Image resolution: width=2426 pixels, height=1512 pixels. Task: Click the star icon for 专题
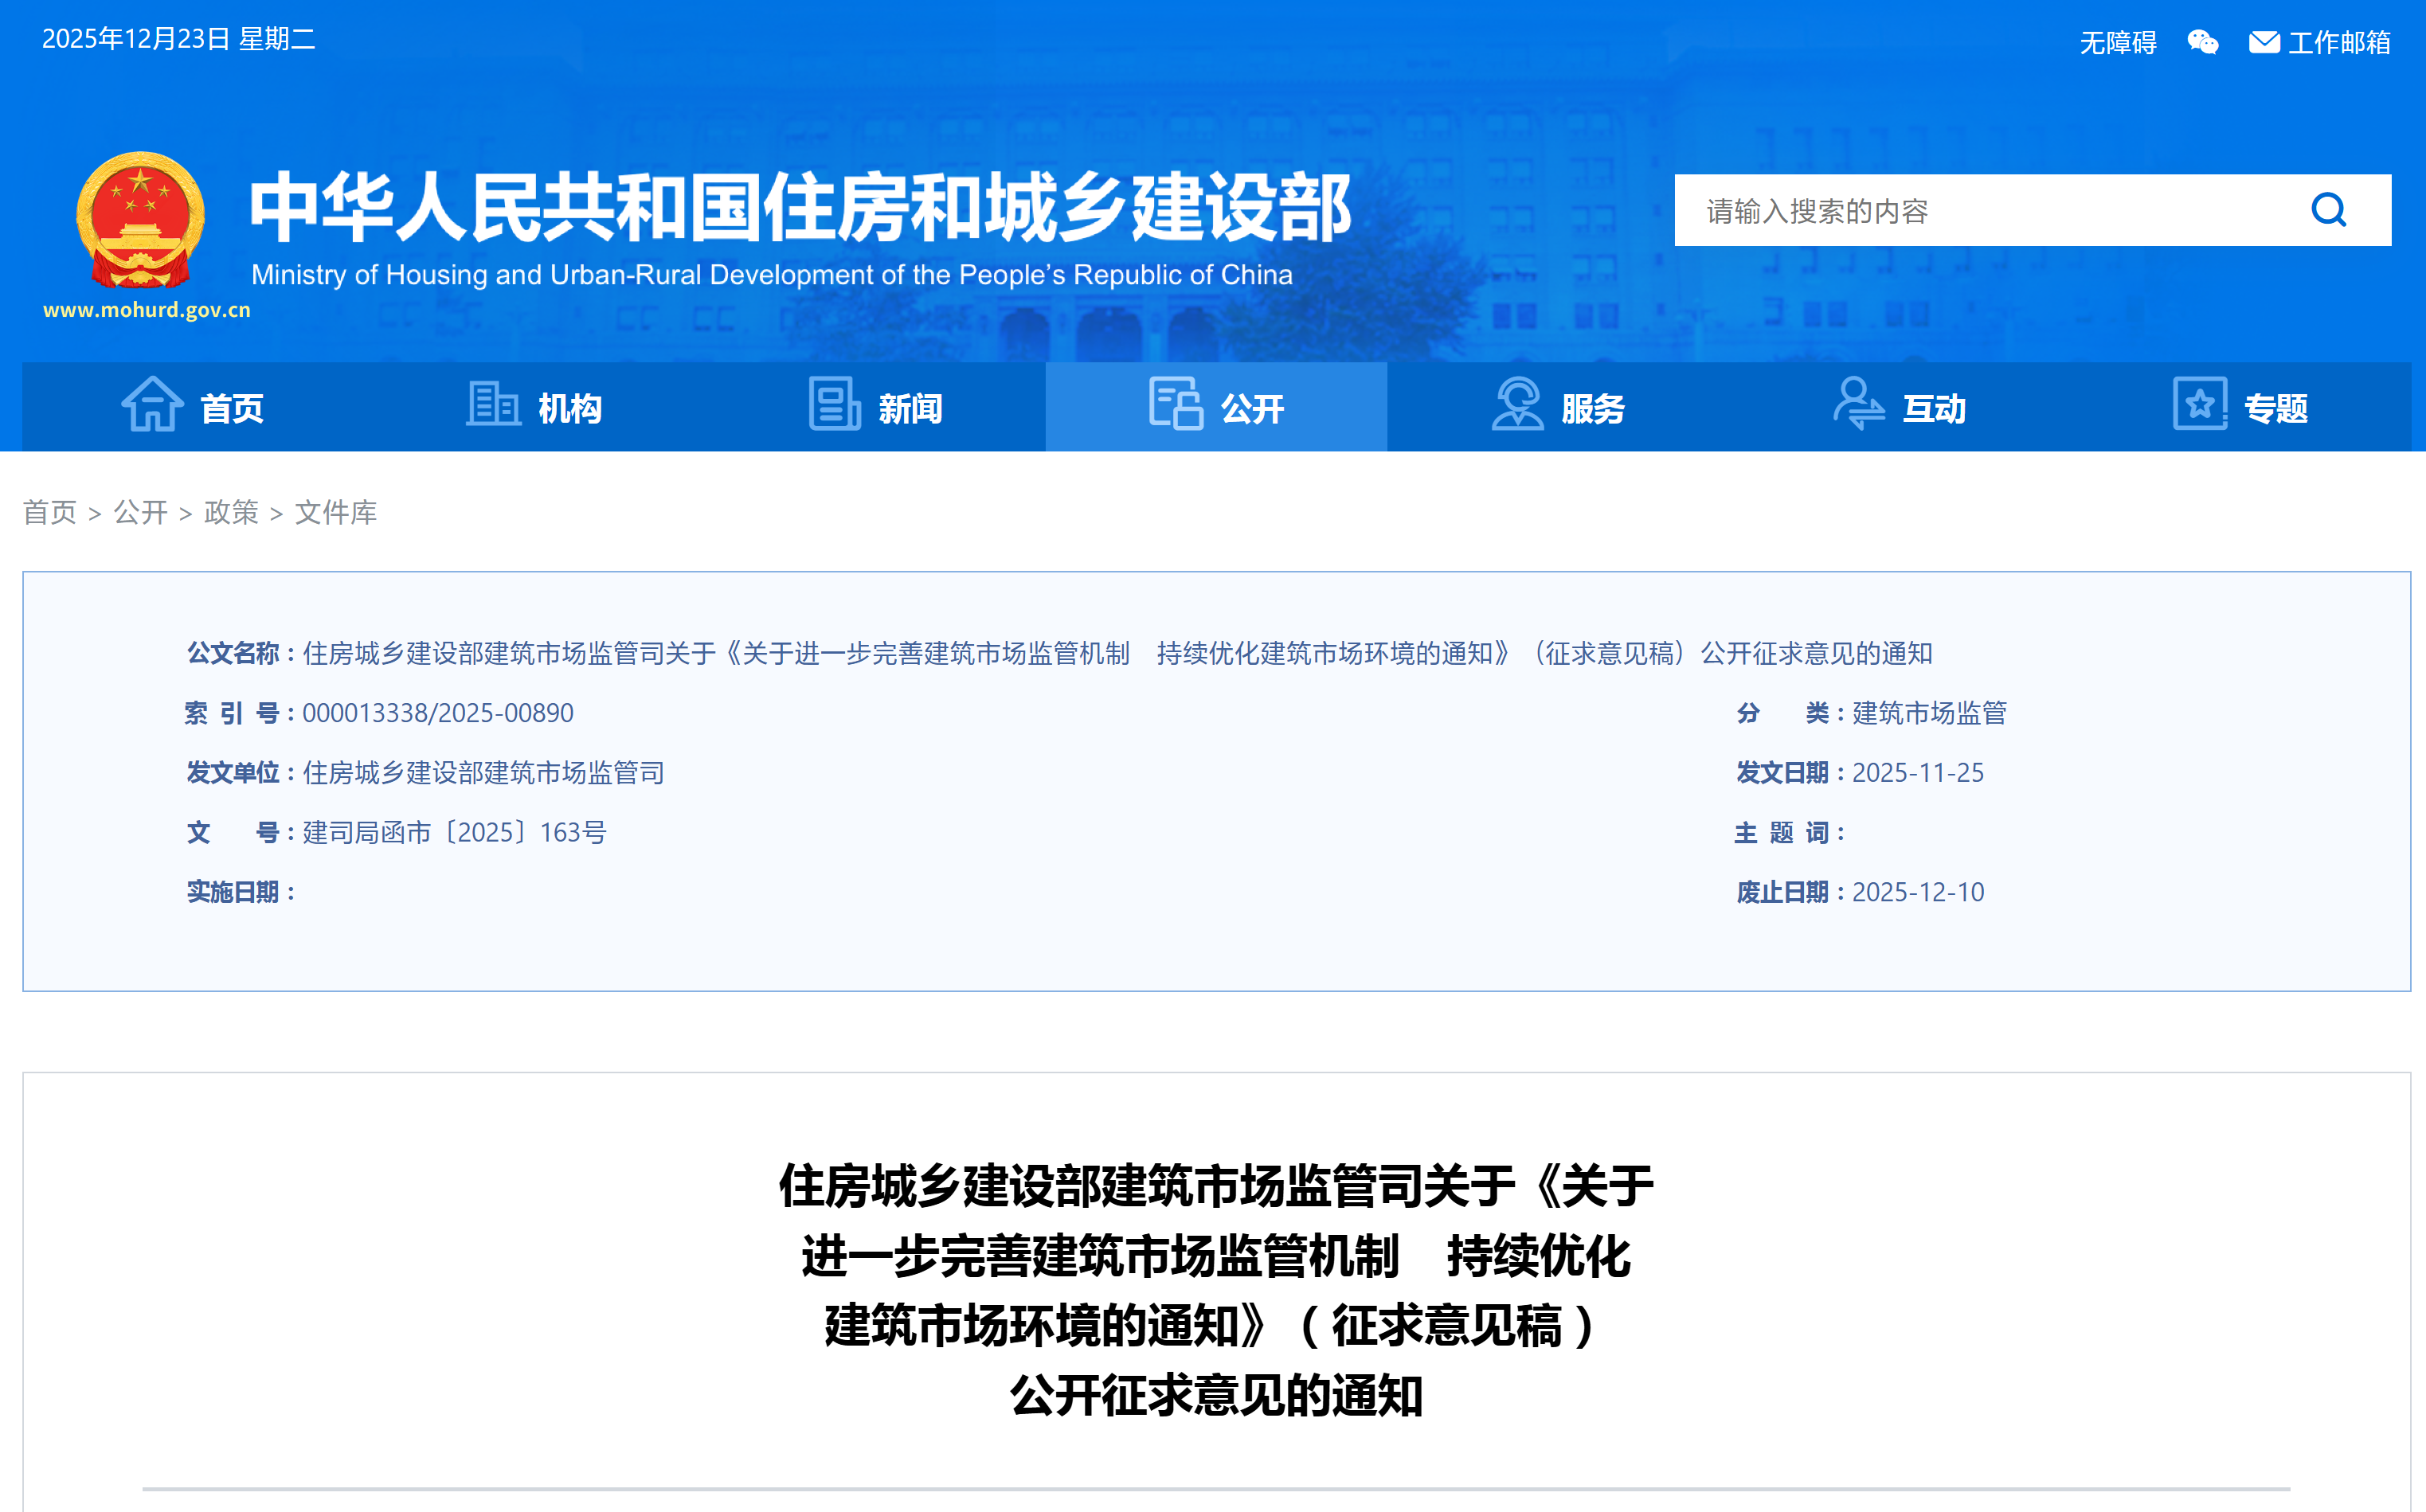pos(2199,405)
